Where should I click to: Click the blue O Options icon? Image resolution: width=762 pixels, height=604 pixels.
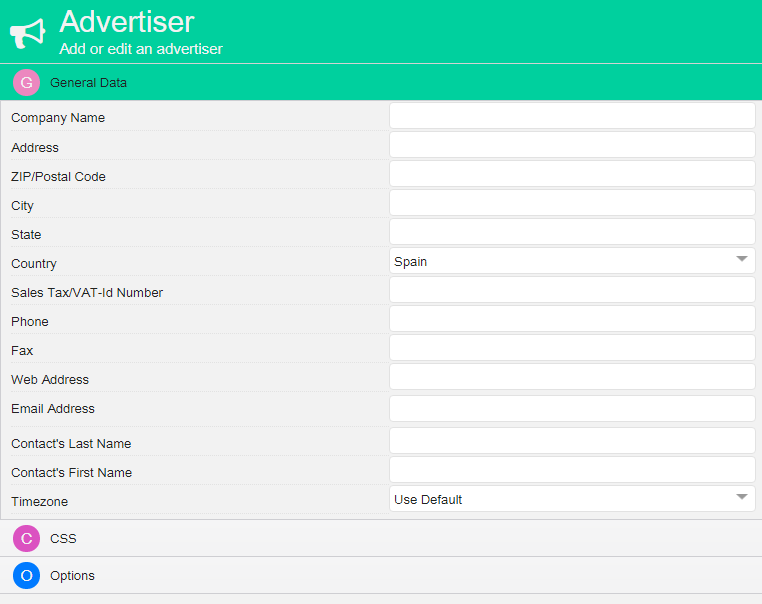(26, 576)
